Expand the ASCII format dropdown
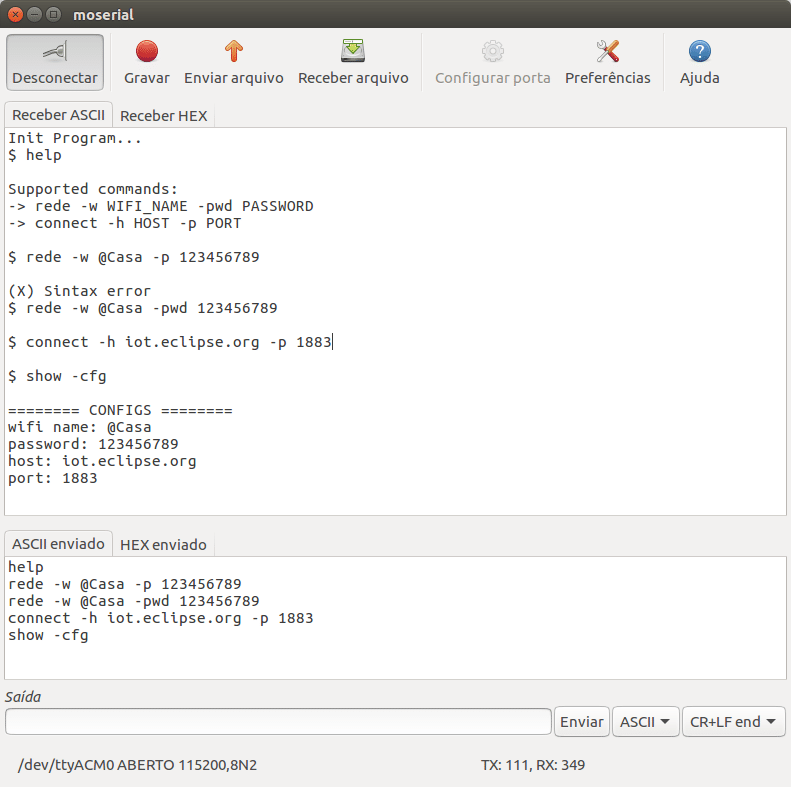 (645, 722)
